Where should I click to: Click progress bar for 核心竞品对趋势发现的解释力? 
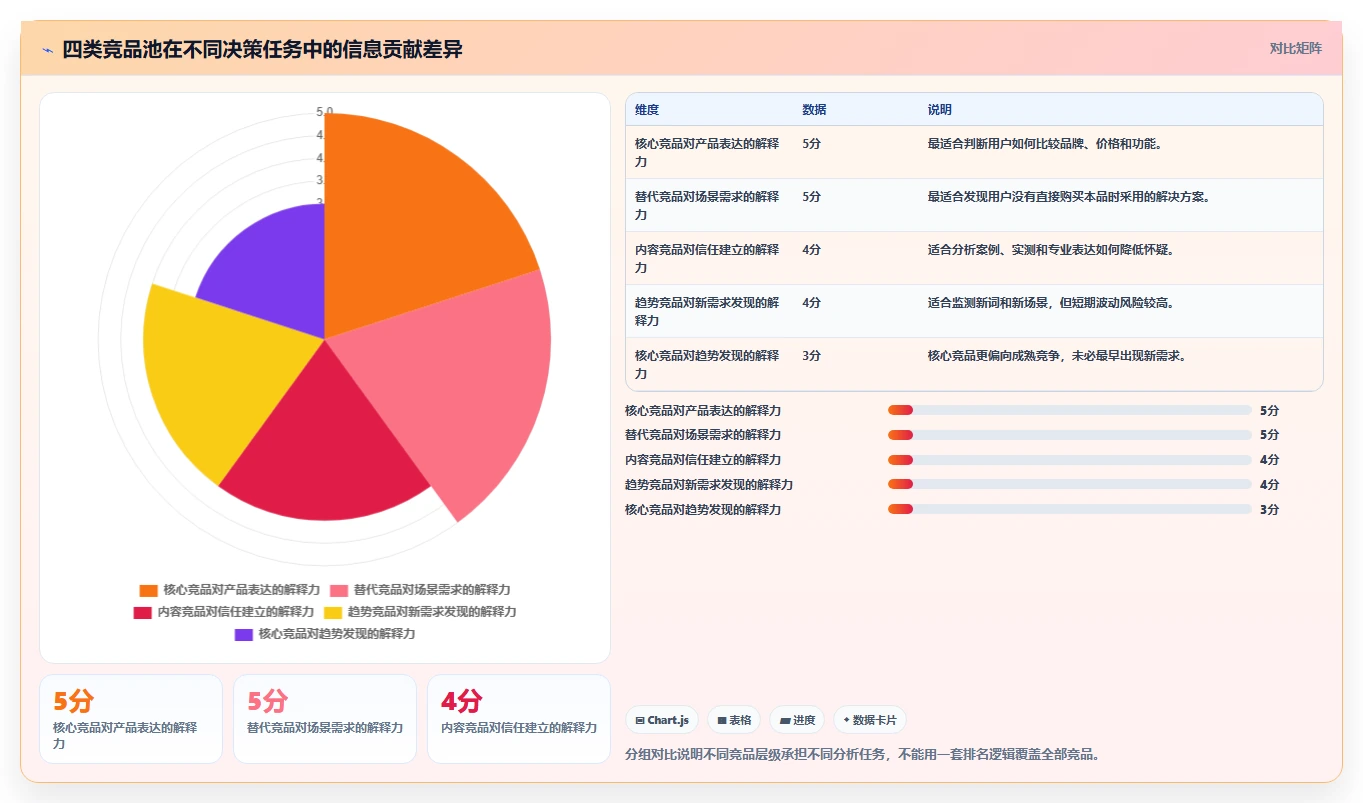[x=1069, y=510]
